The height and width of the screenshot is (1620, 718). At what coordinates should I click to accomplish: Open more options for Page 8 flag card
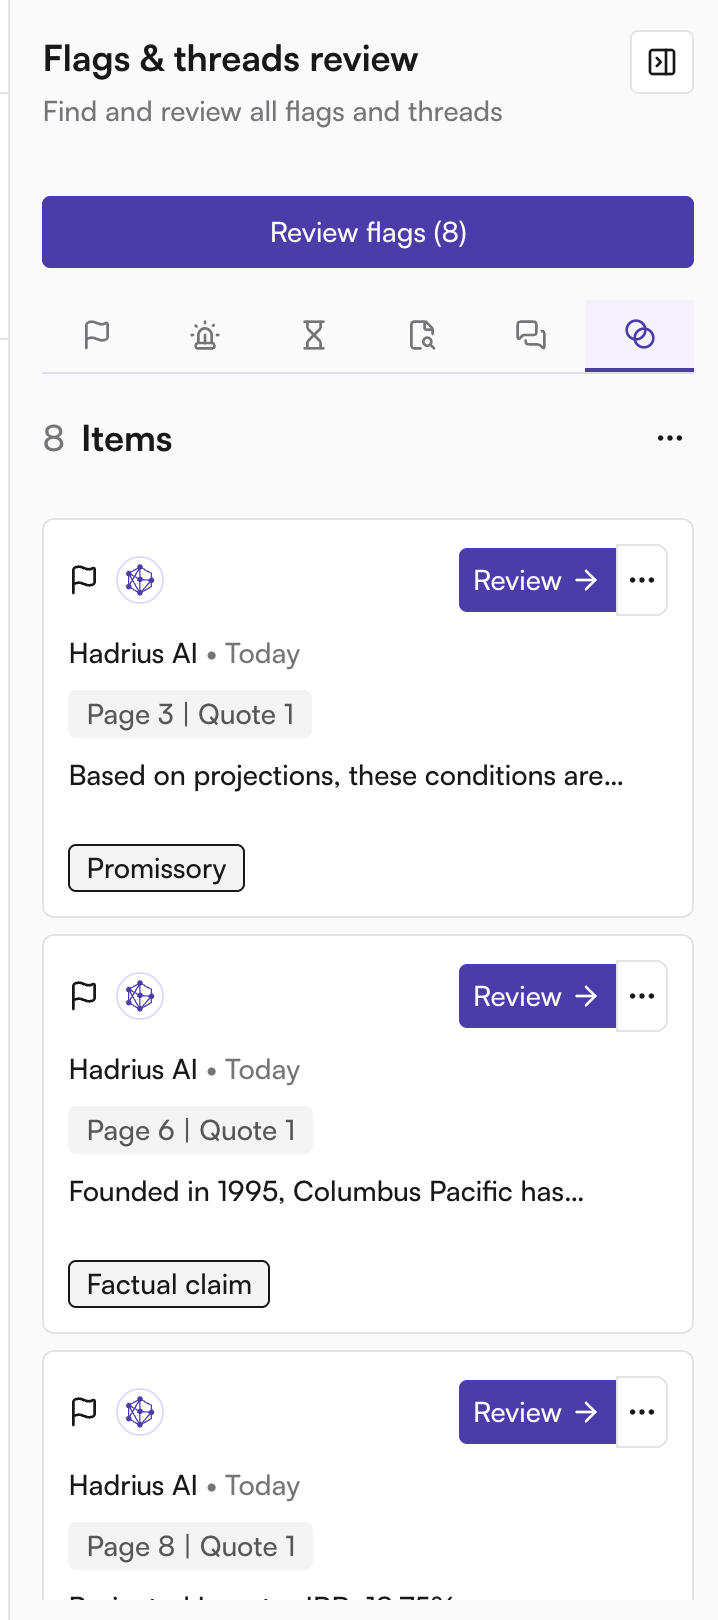point(642,1412)
